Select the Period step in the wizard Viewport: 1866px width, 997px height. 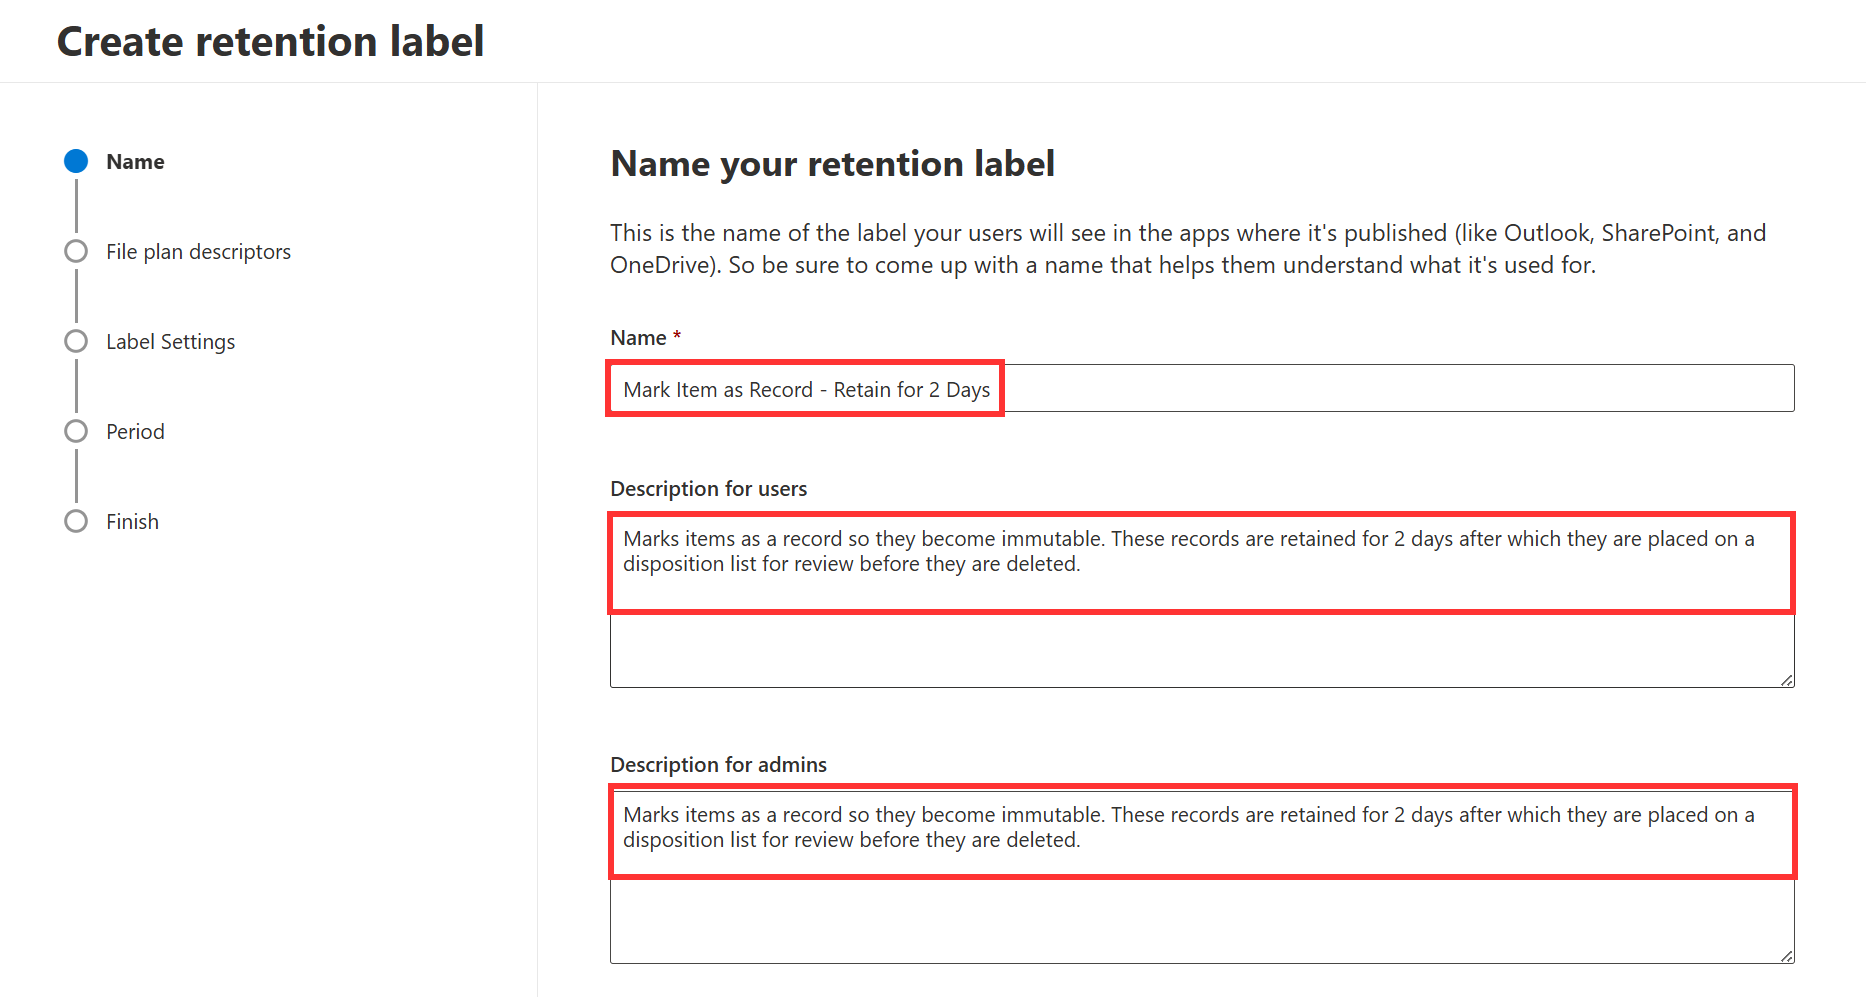click(x=135, y=431)
